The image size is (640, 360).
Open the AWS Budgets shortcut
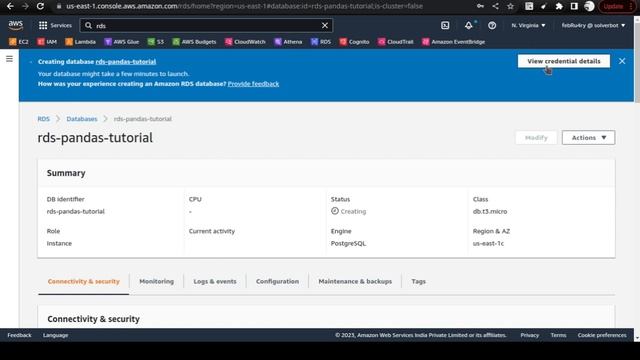click(x=194, y=42)
